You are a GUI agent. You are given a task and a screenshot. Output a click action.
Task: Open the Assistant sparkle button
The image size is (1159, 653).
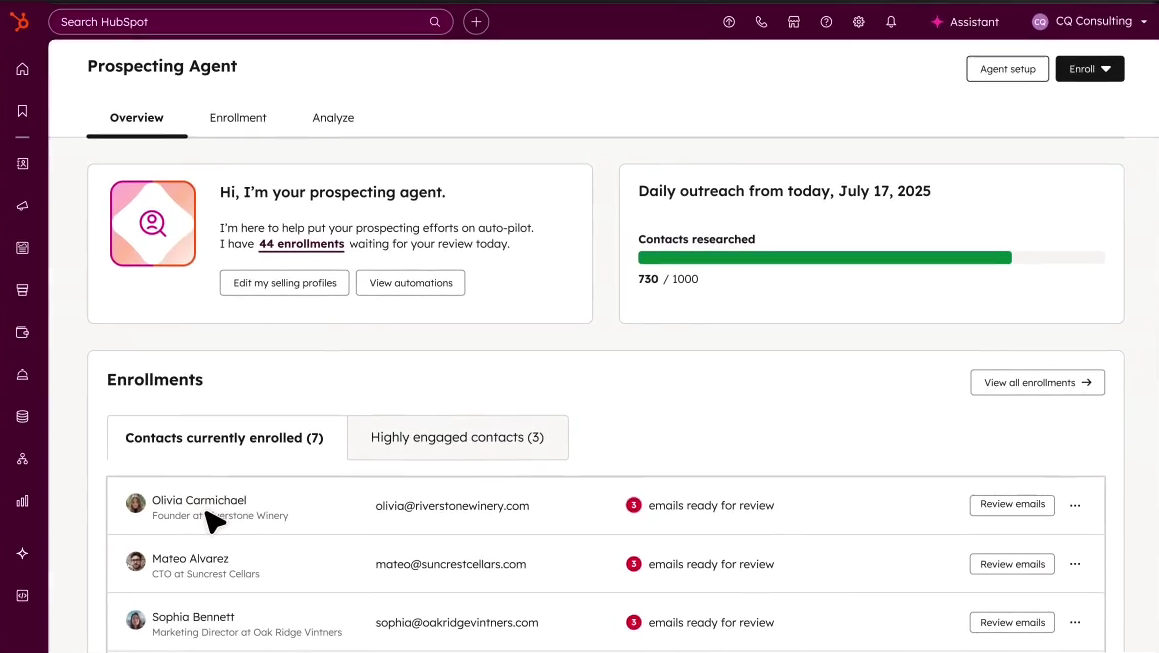tap(965, 21)
